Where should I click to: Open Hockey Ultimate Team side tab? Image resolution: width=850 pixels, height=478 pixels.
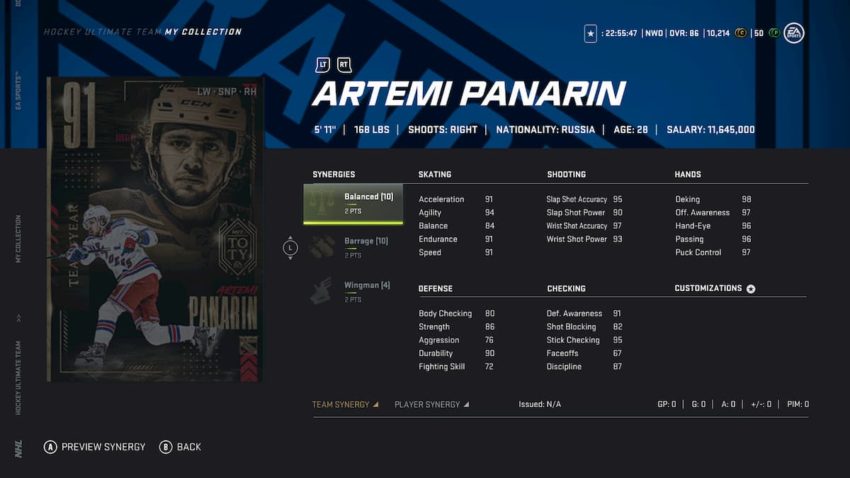point(18,378)
